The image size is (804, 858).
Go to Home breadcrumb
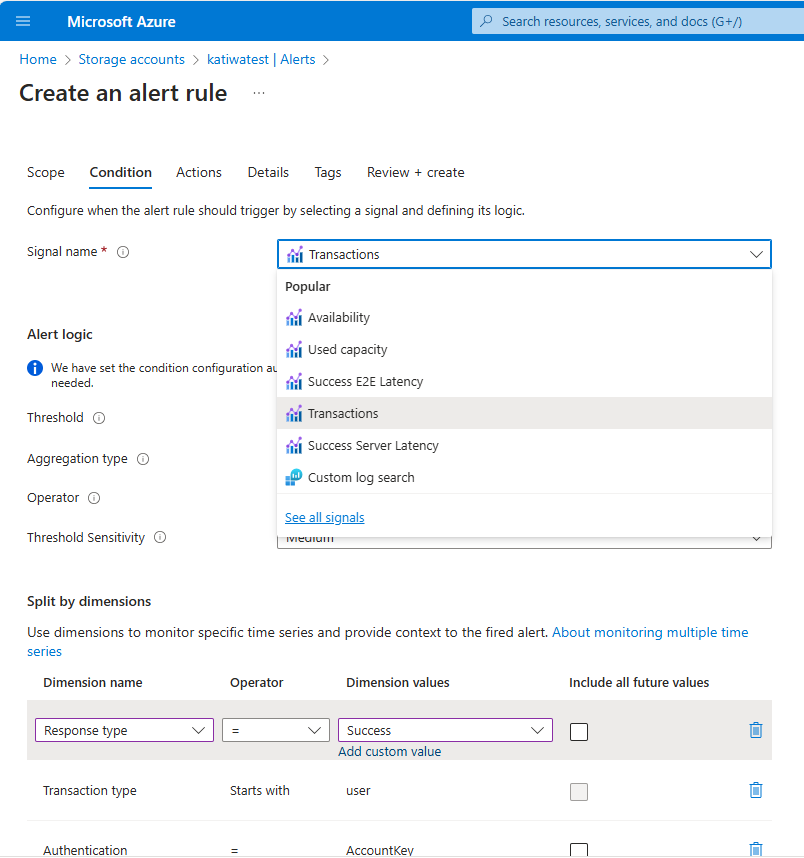click(x=38, y=59)
